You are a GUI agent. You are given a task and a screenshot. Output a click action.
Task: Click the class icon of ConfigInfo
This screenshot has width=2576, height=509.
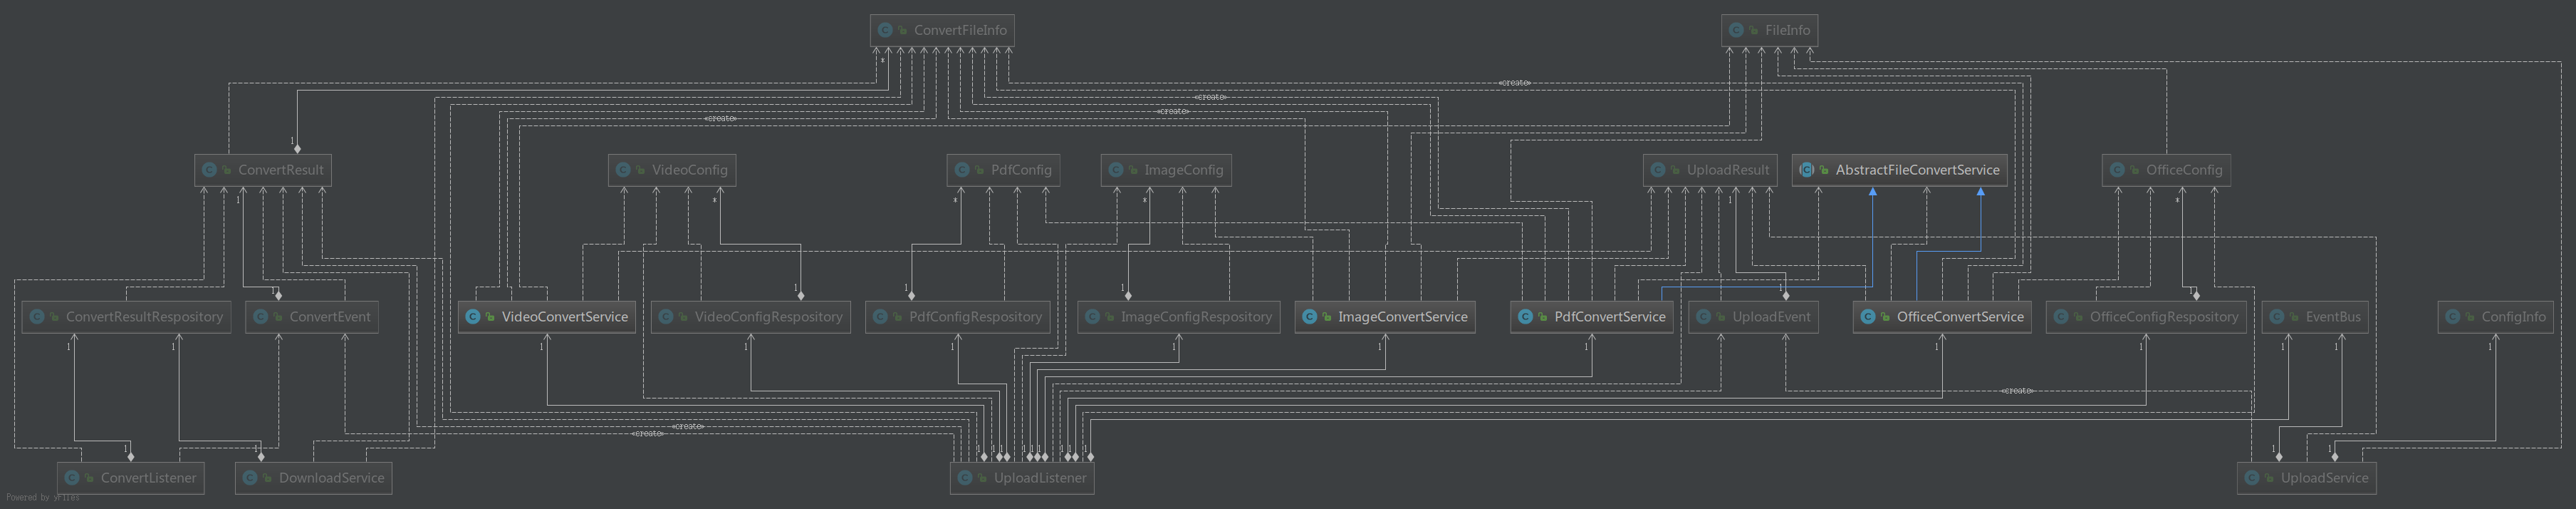(x=2453, y=317)
